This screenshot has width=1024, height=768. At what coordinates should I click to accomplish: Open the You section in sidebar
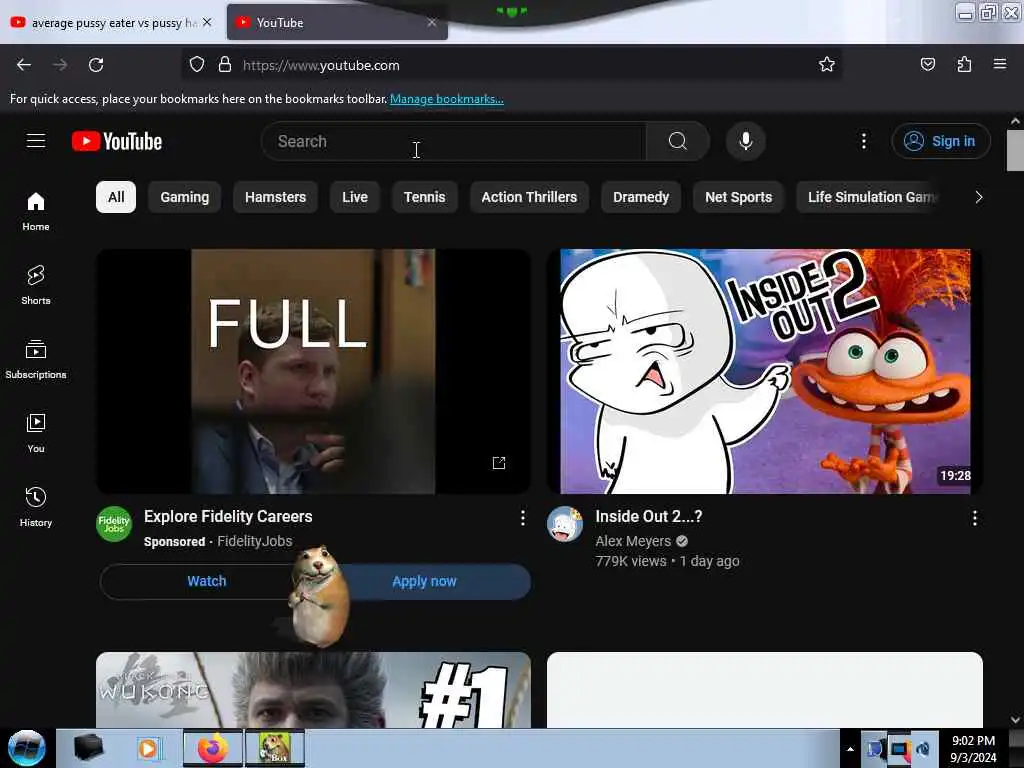click(x=36, y=434)
